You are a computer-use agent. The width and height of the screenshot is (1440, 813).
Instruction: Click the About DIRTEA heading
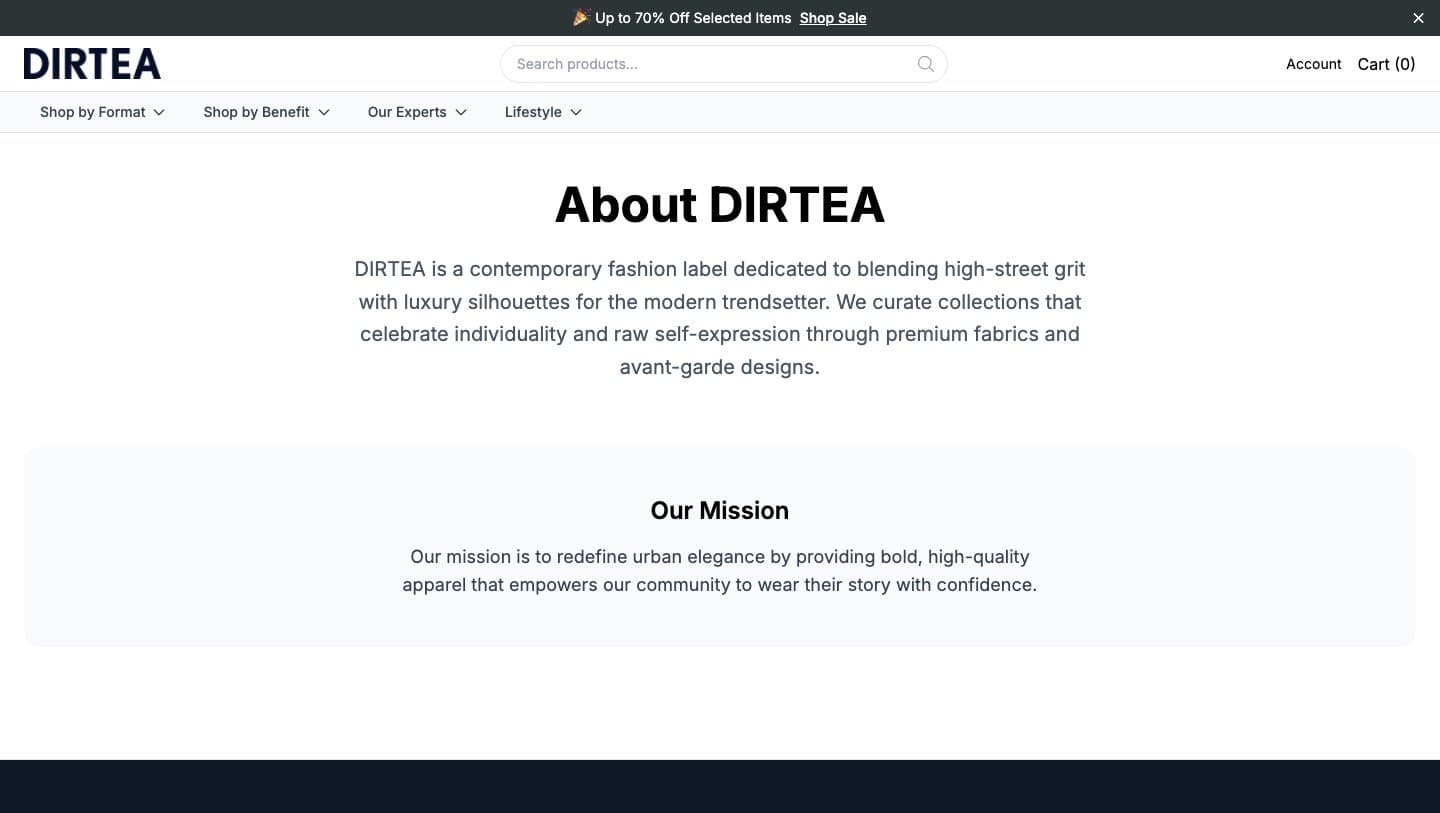(720, 205)
